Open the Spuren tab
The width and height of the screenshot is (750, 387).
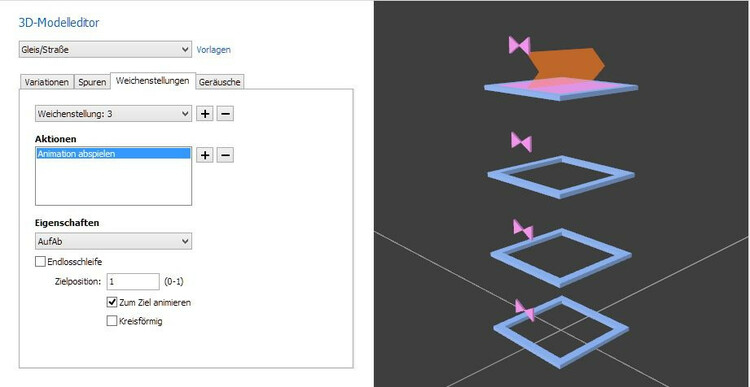(92, 82)
